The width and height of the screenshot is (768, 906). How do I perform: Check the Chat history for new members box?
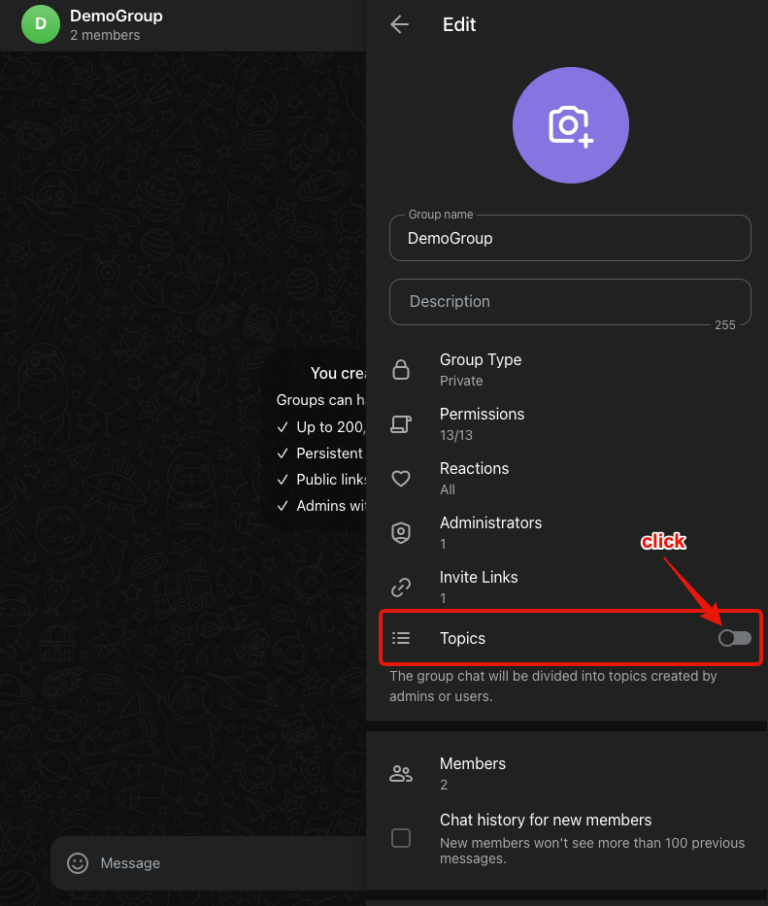(x=401, y=838)
